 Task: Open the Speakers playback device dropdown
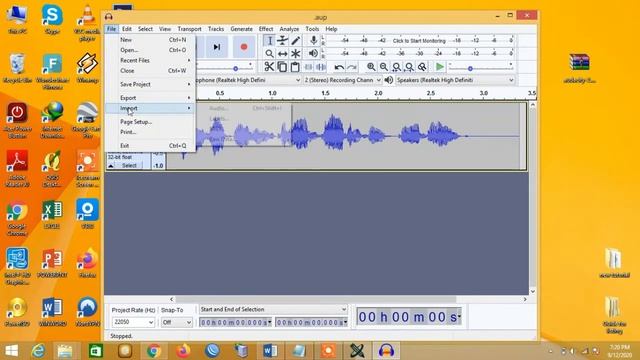(455, 80)
